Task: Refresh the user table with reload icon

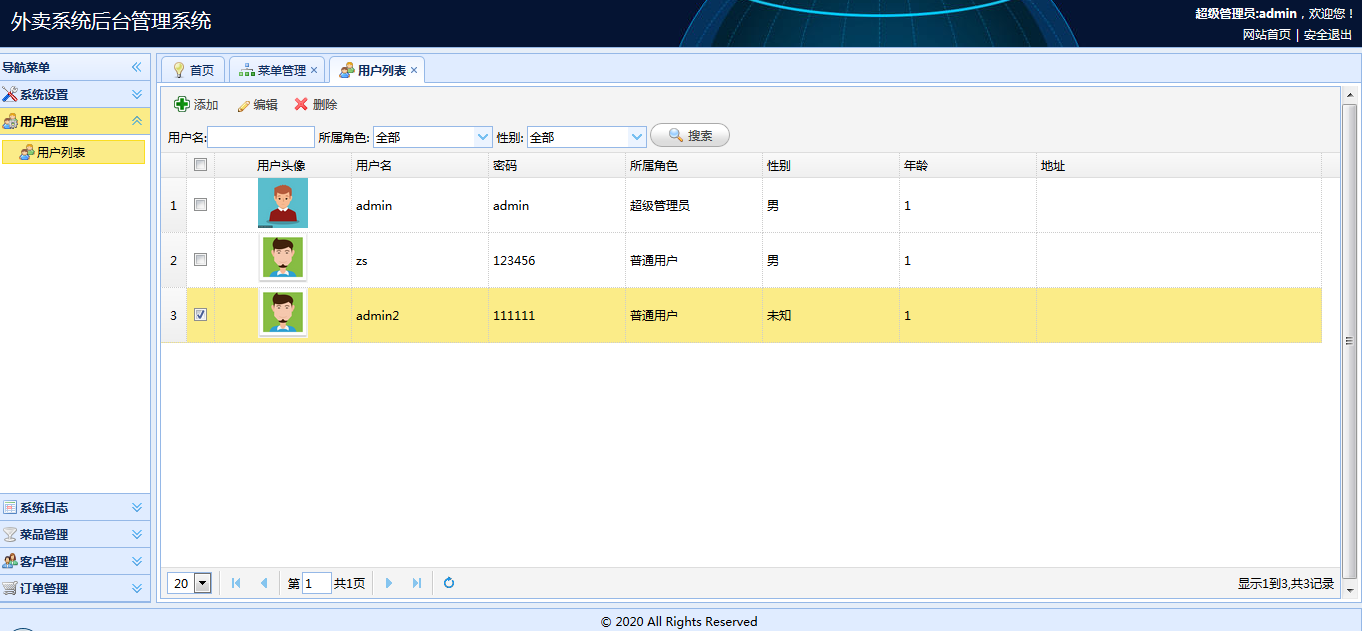Action: [449, 583]
